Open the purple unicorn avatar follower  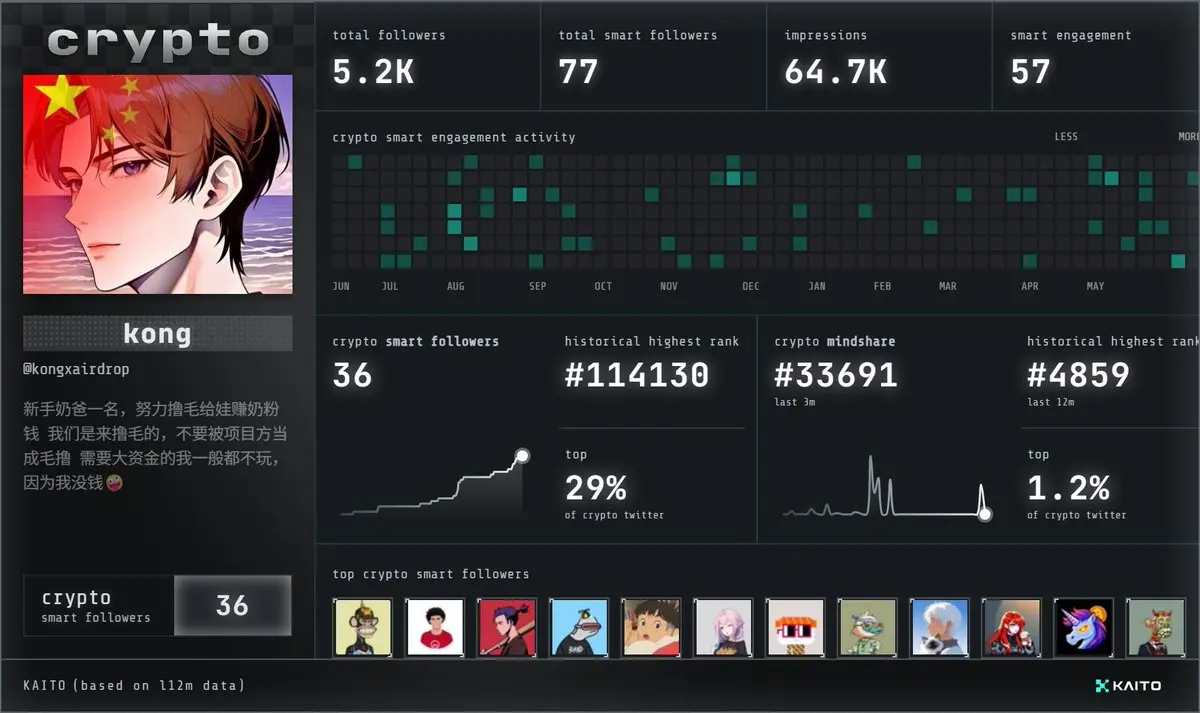click(1084, 627)
